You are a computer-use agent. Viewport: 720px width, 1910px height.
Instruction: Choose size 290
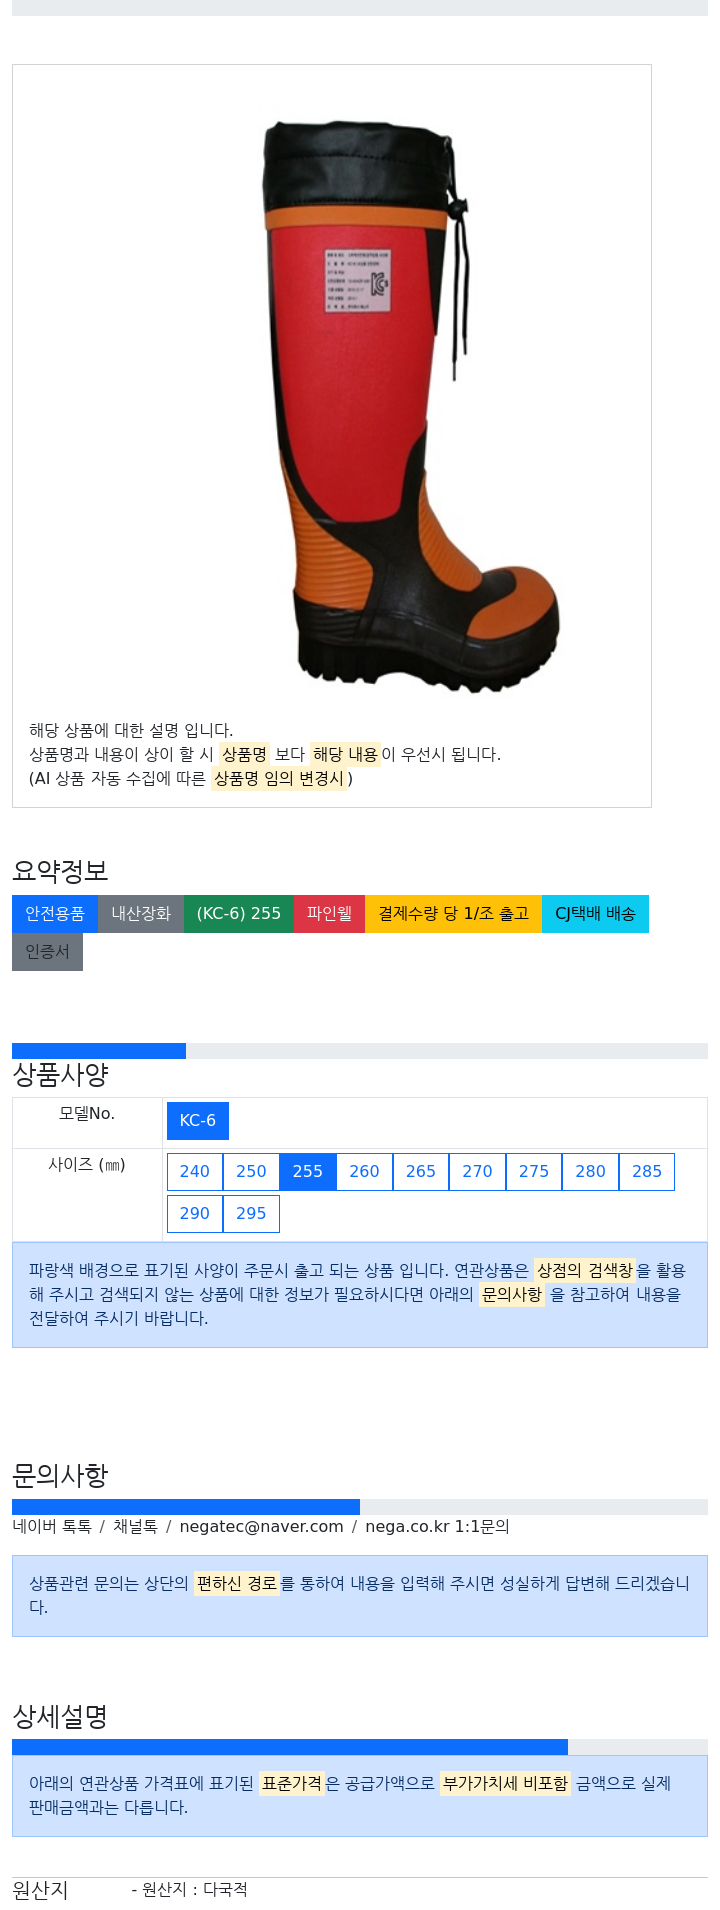[195, 1214]
